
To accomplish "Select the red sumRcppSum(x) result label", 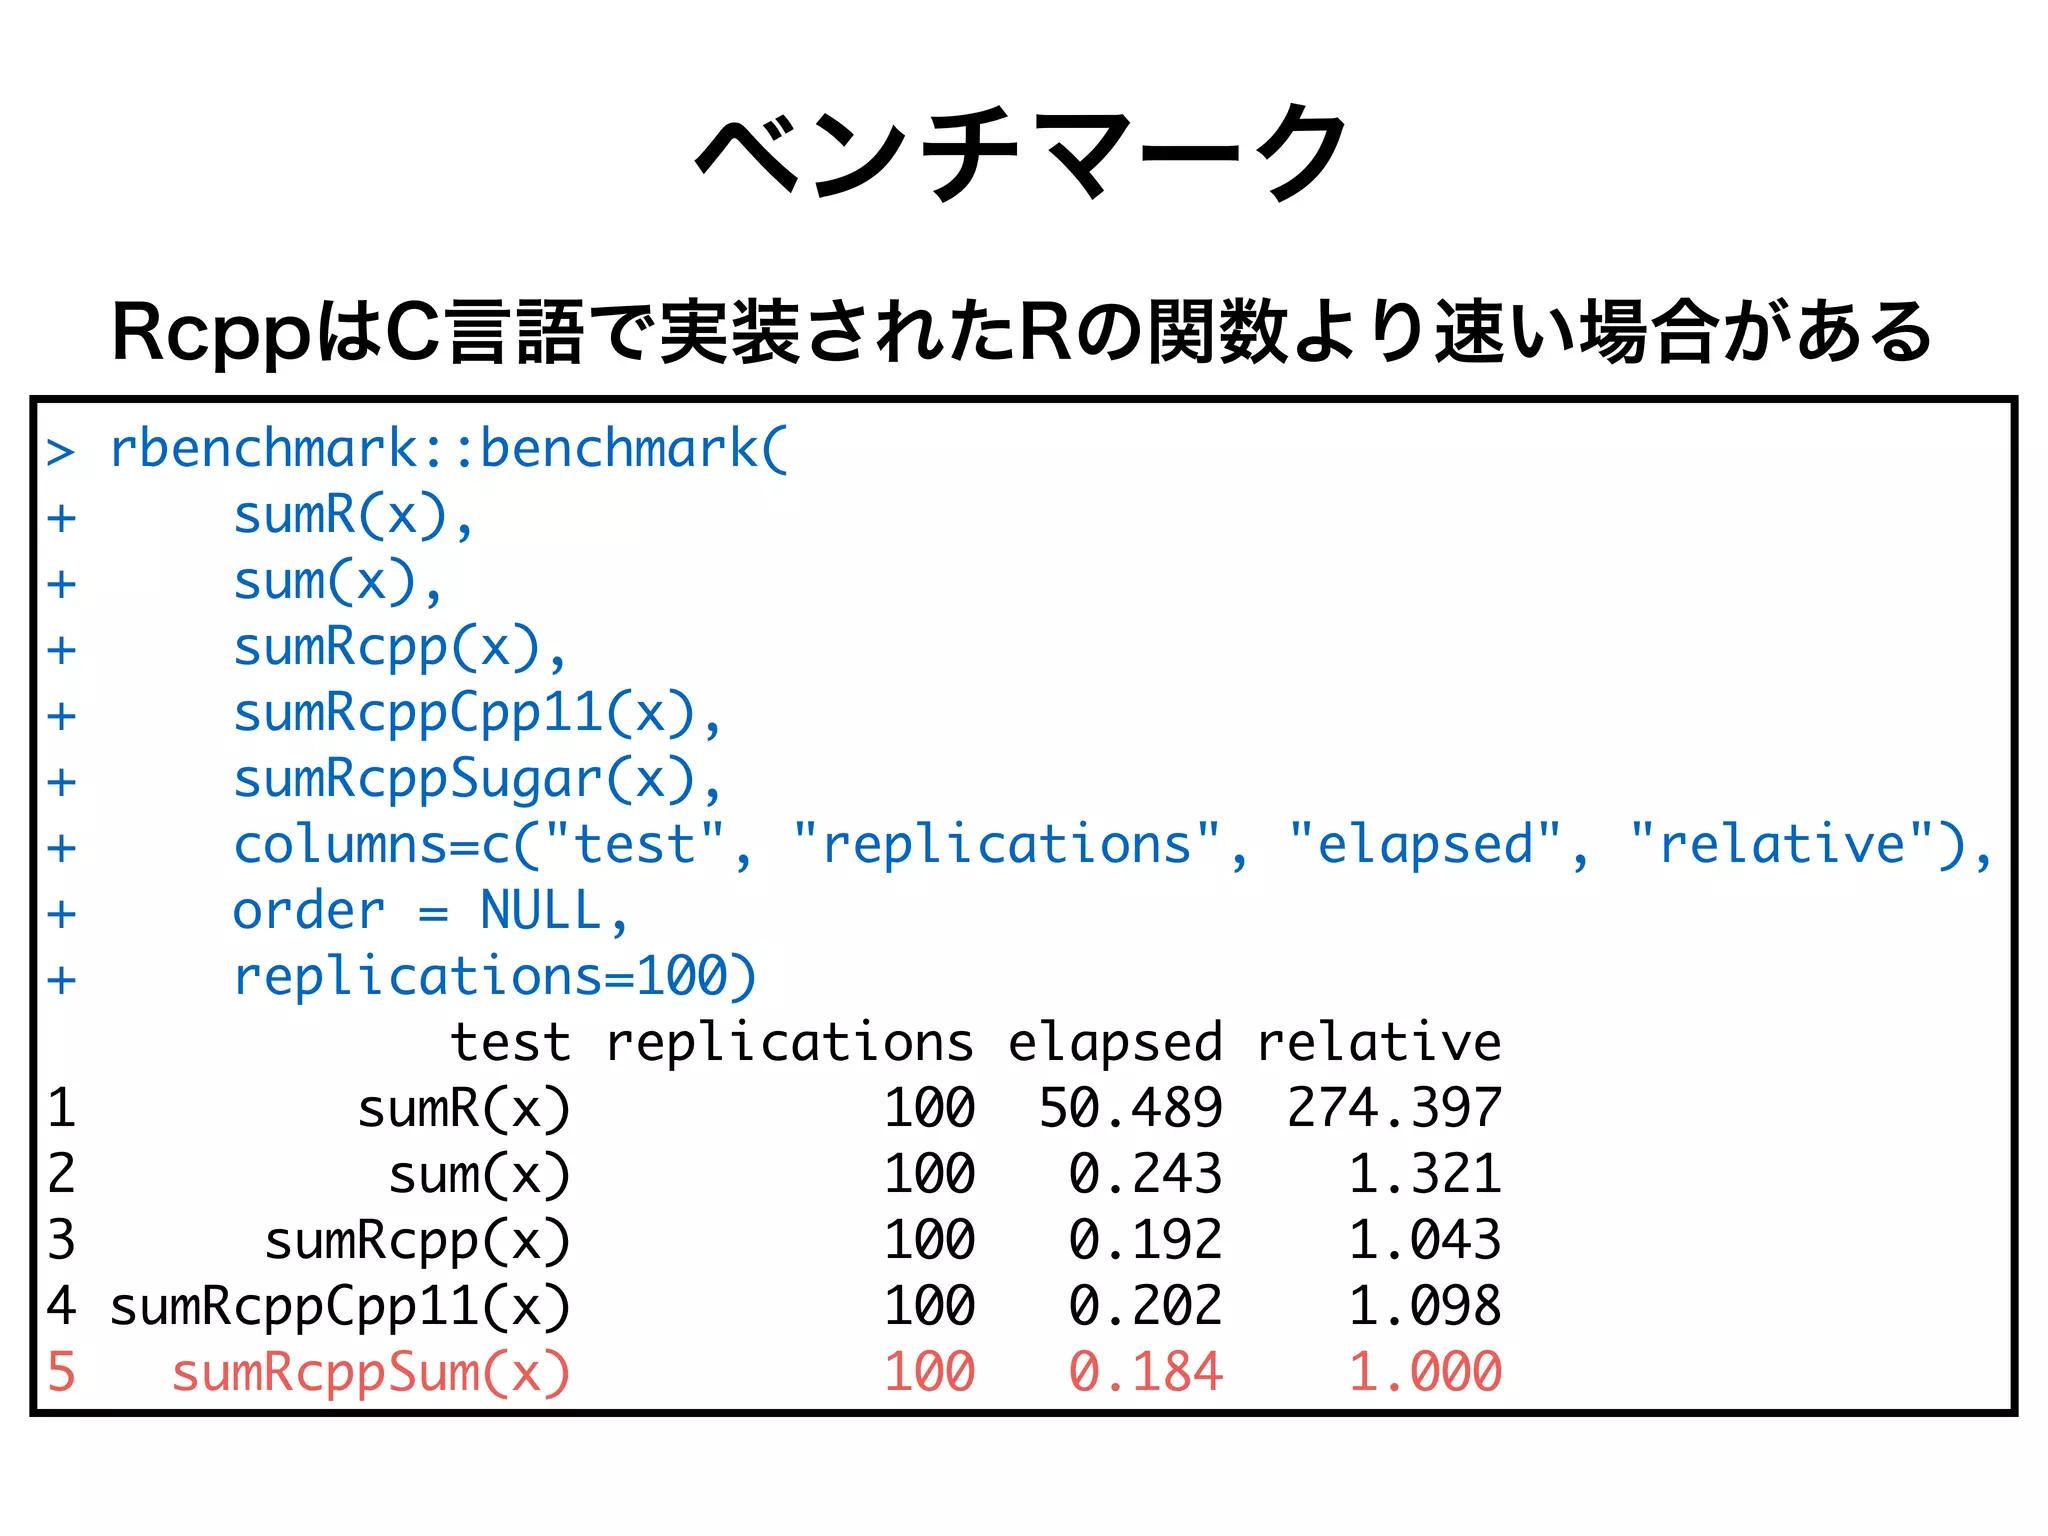I will 370,1373.
